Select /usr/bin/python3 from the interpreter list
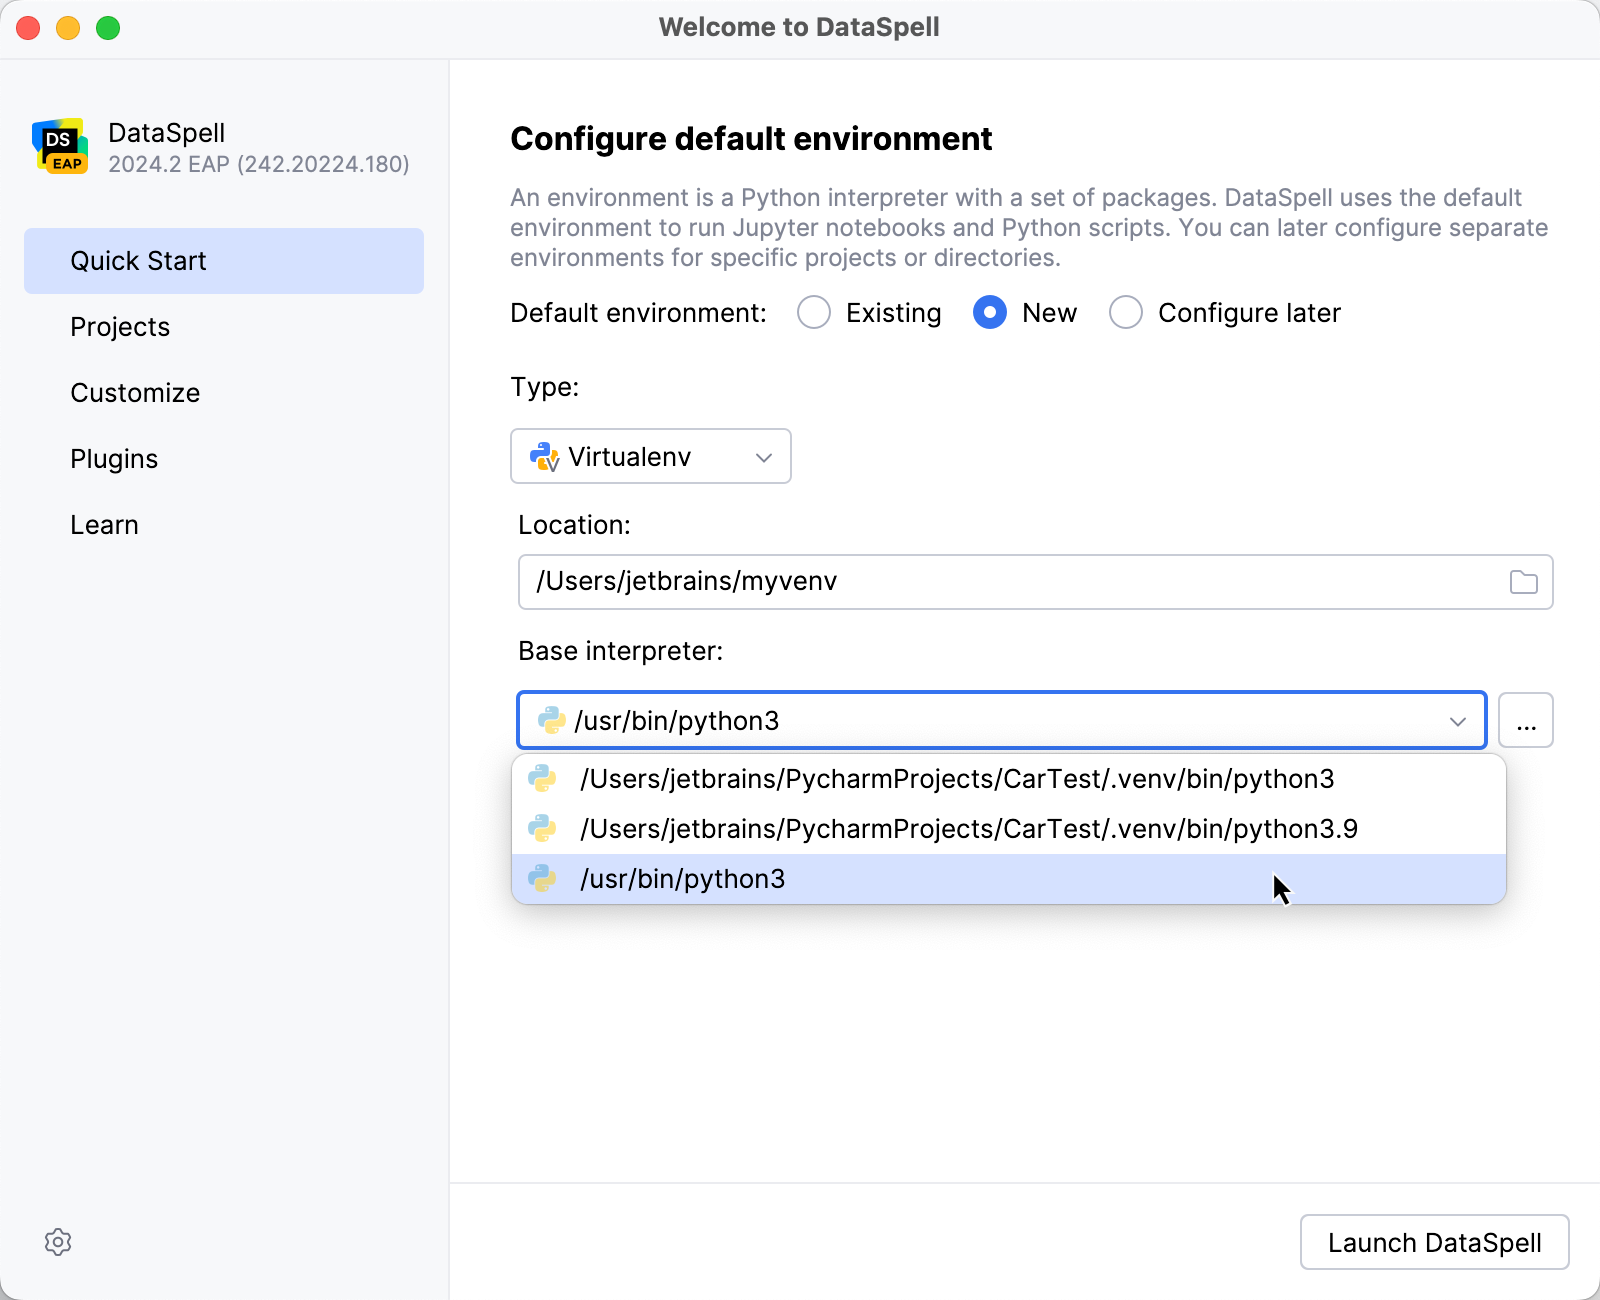 pyautogui.click(x=683, y=879)
